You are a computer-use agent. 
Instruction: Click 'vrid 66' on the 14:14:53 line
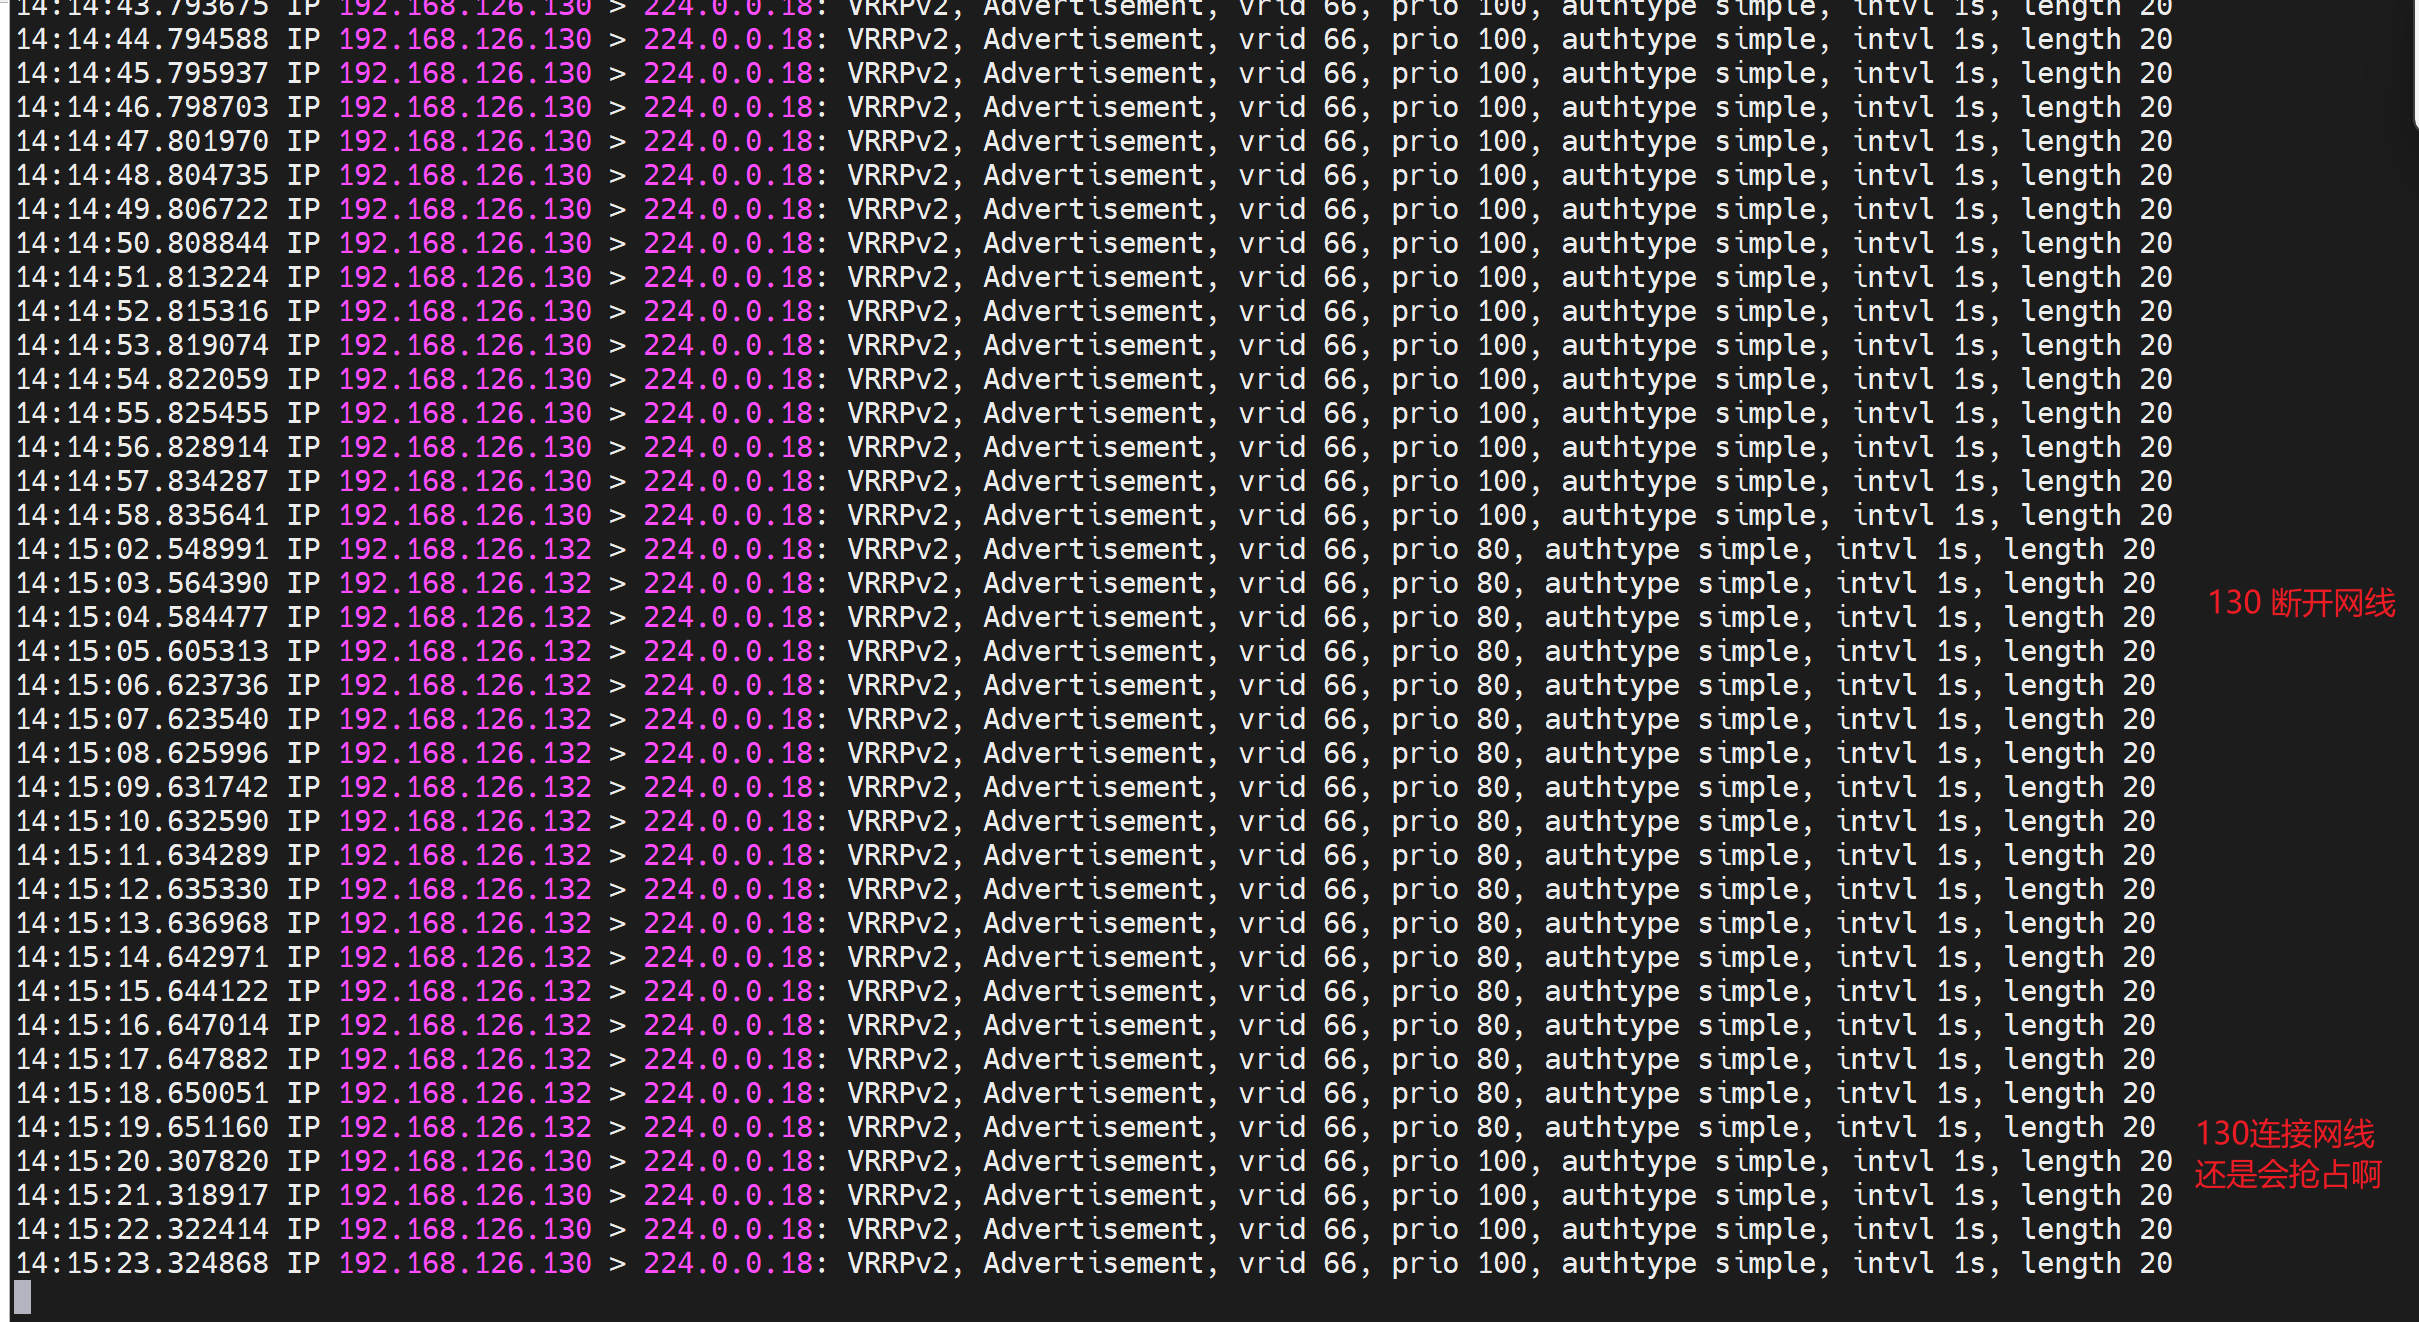pyautogui.click(x=1297, y=345)
